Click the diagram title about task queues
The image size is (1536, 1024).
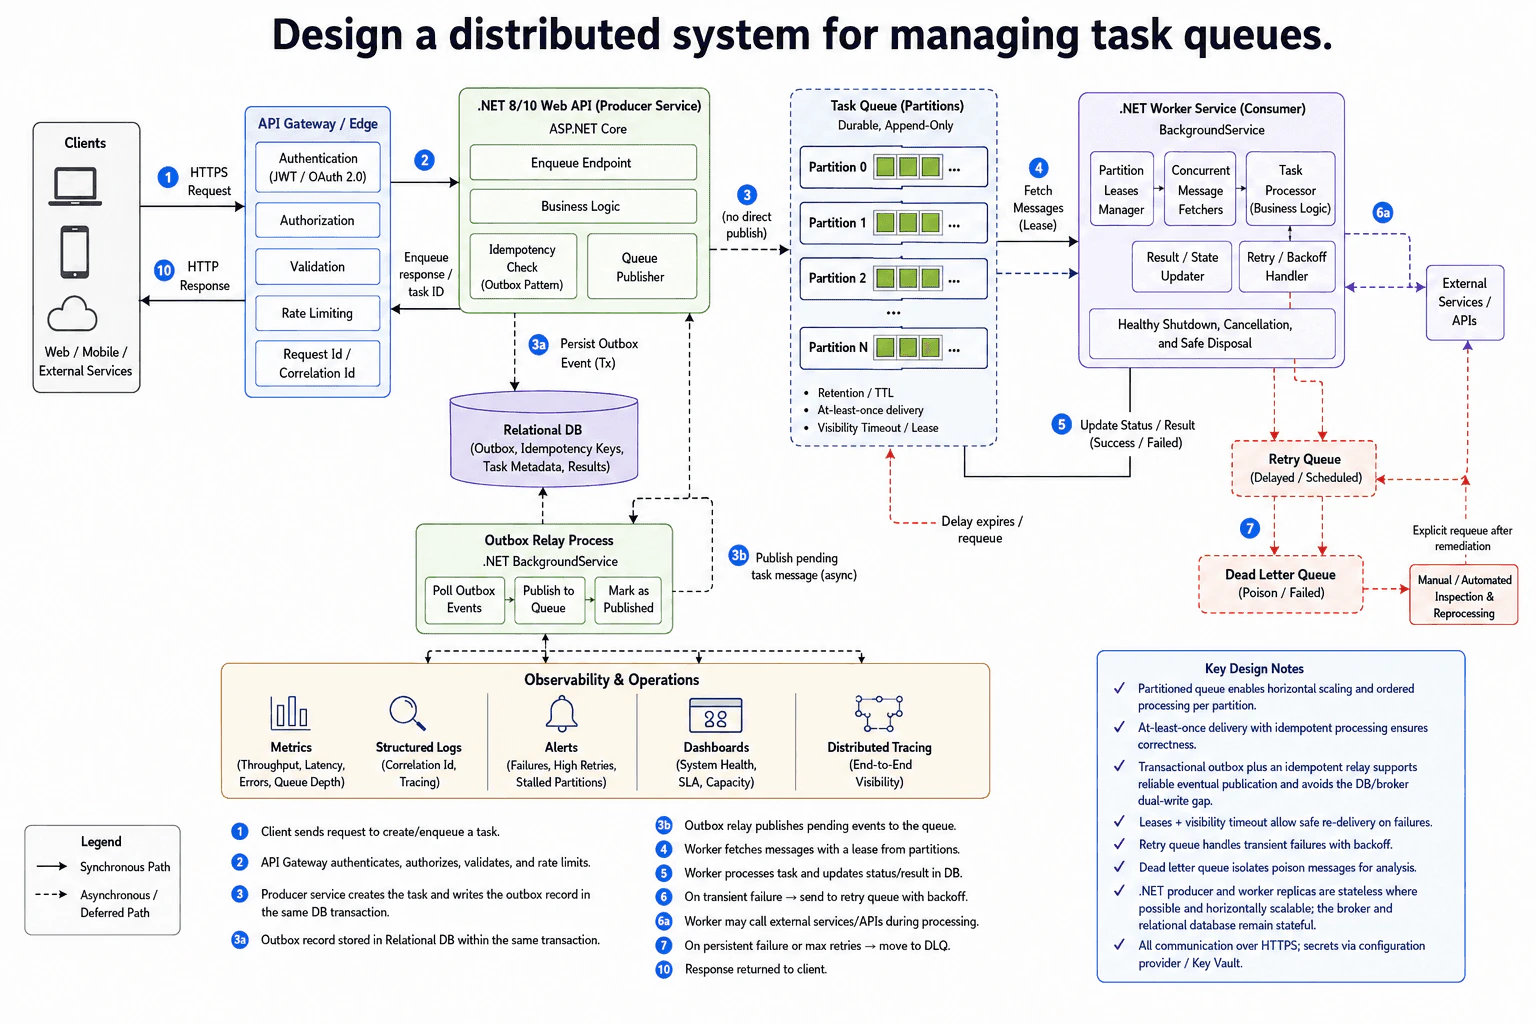(802, 35)
